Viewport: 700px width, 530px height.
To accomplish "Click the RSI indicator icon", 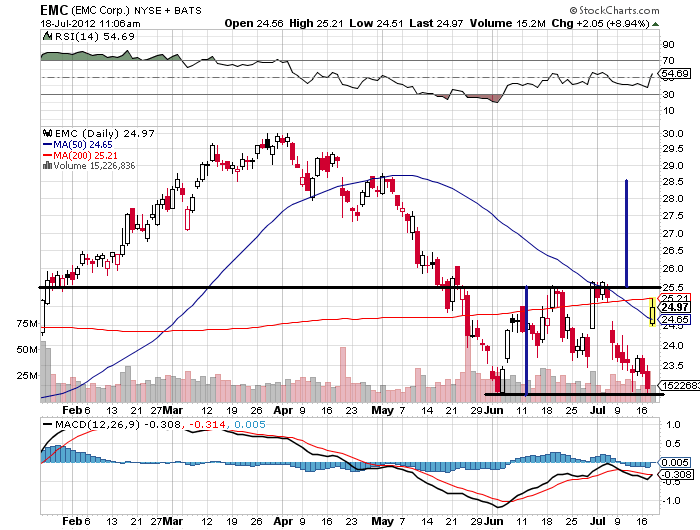I will pos(47,36).
